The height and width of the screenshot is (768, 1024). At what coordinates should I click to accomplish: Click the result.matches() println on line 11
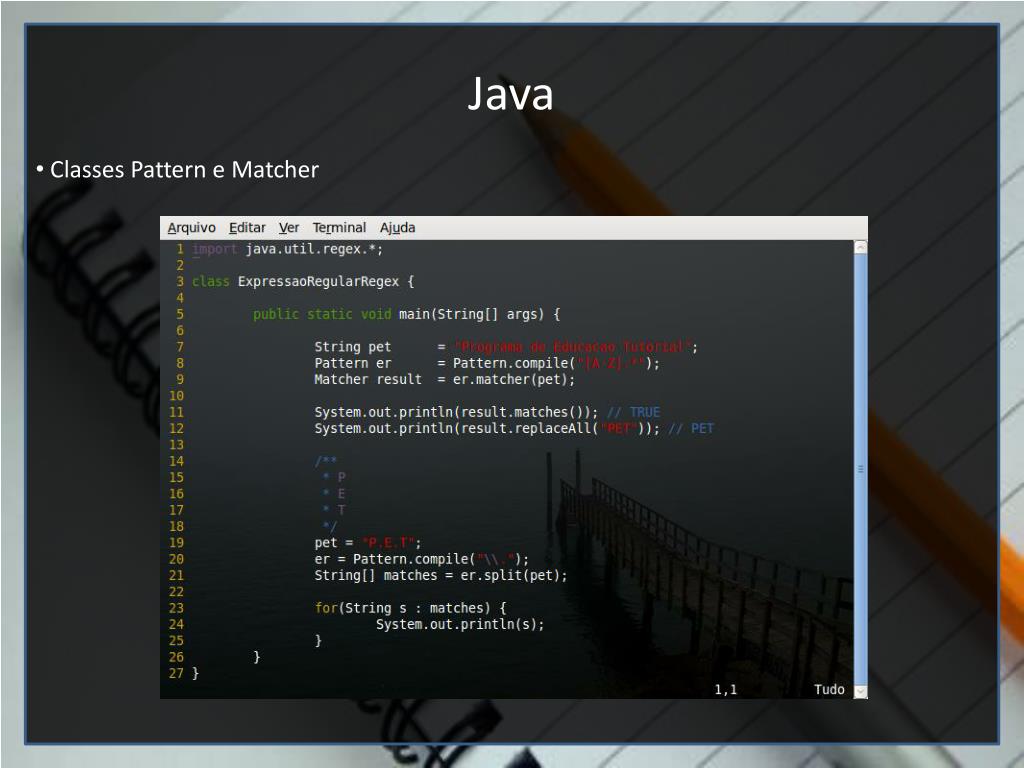456,412
